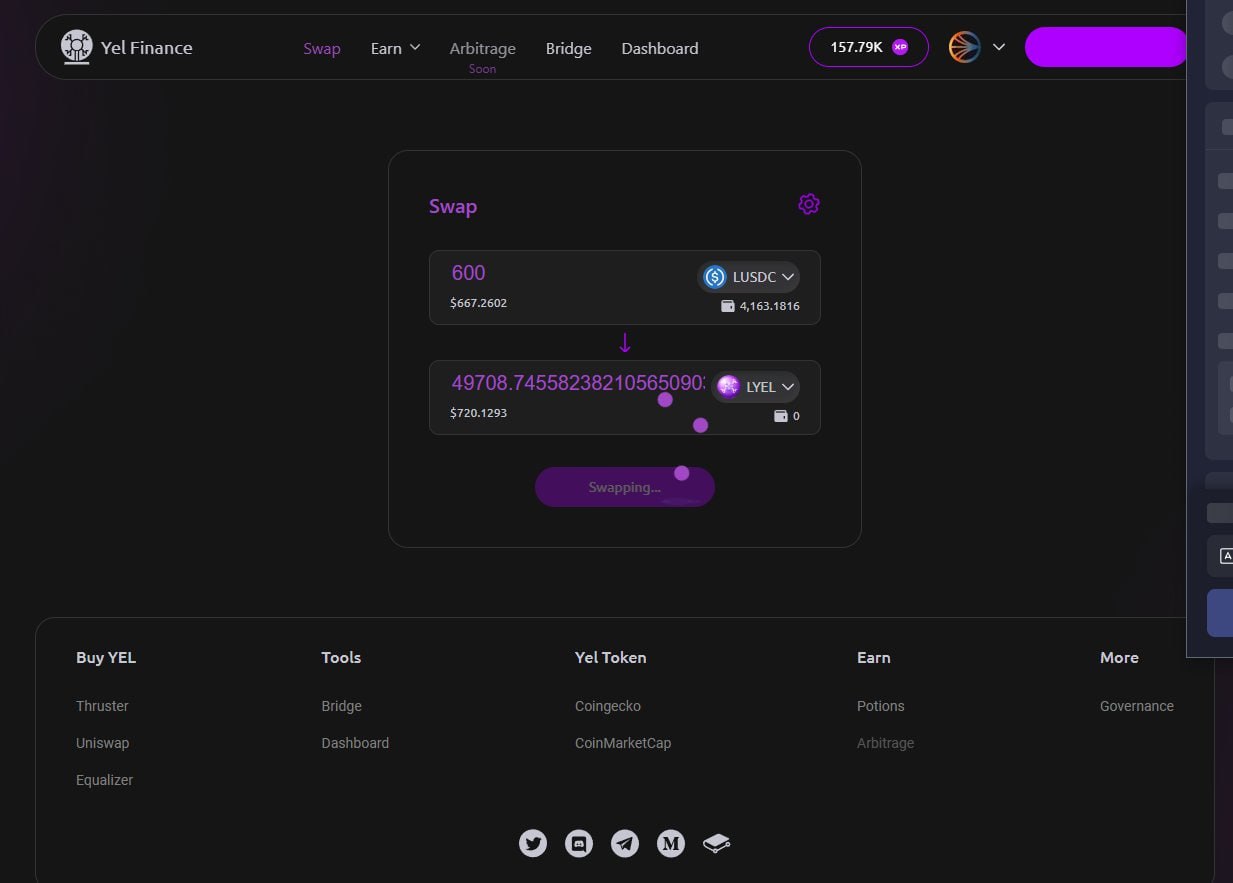This screenshot has width=1233, height=883.
Task: Open the Twitter social icon
Action: (533, 843)
